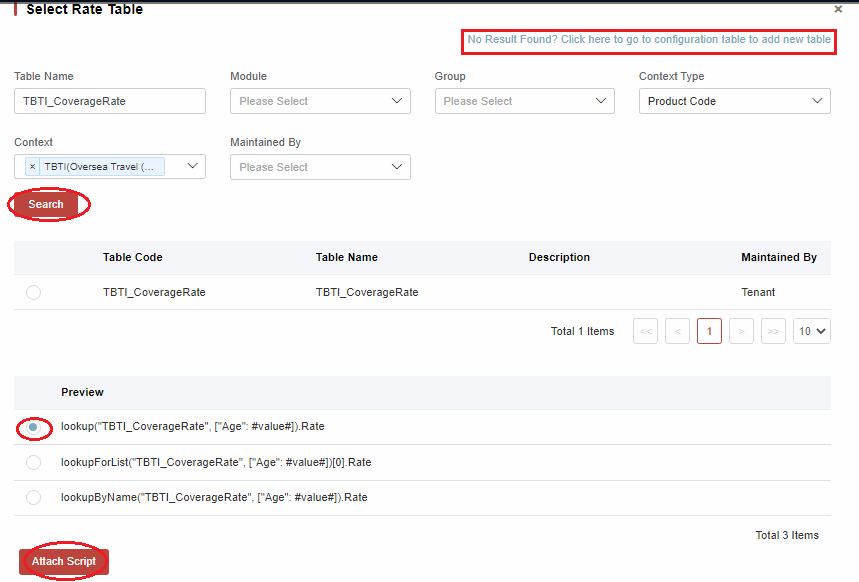The width and height of the screenshot is (859, 582).
Task: Close the Select Rate Table dialog
Action: click(x=838, y=9)
